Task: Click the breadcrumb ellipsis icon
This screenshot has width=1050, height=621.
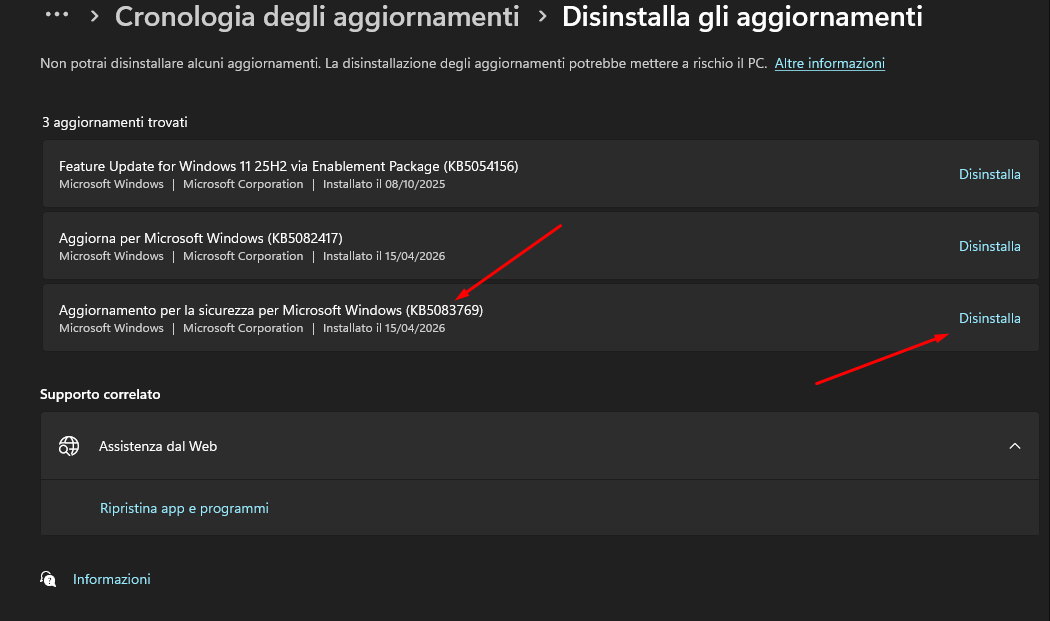Action: click(x=57, y=15)
